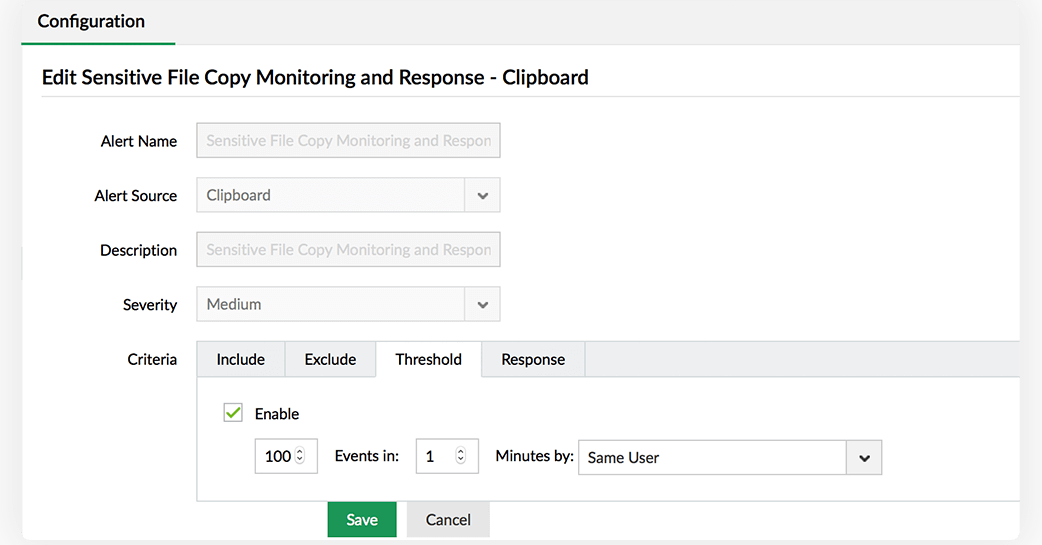Save the alert configuration

coord(362,519)
